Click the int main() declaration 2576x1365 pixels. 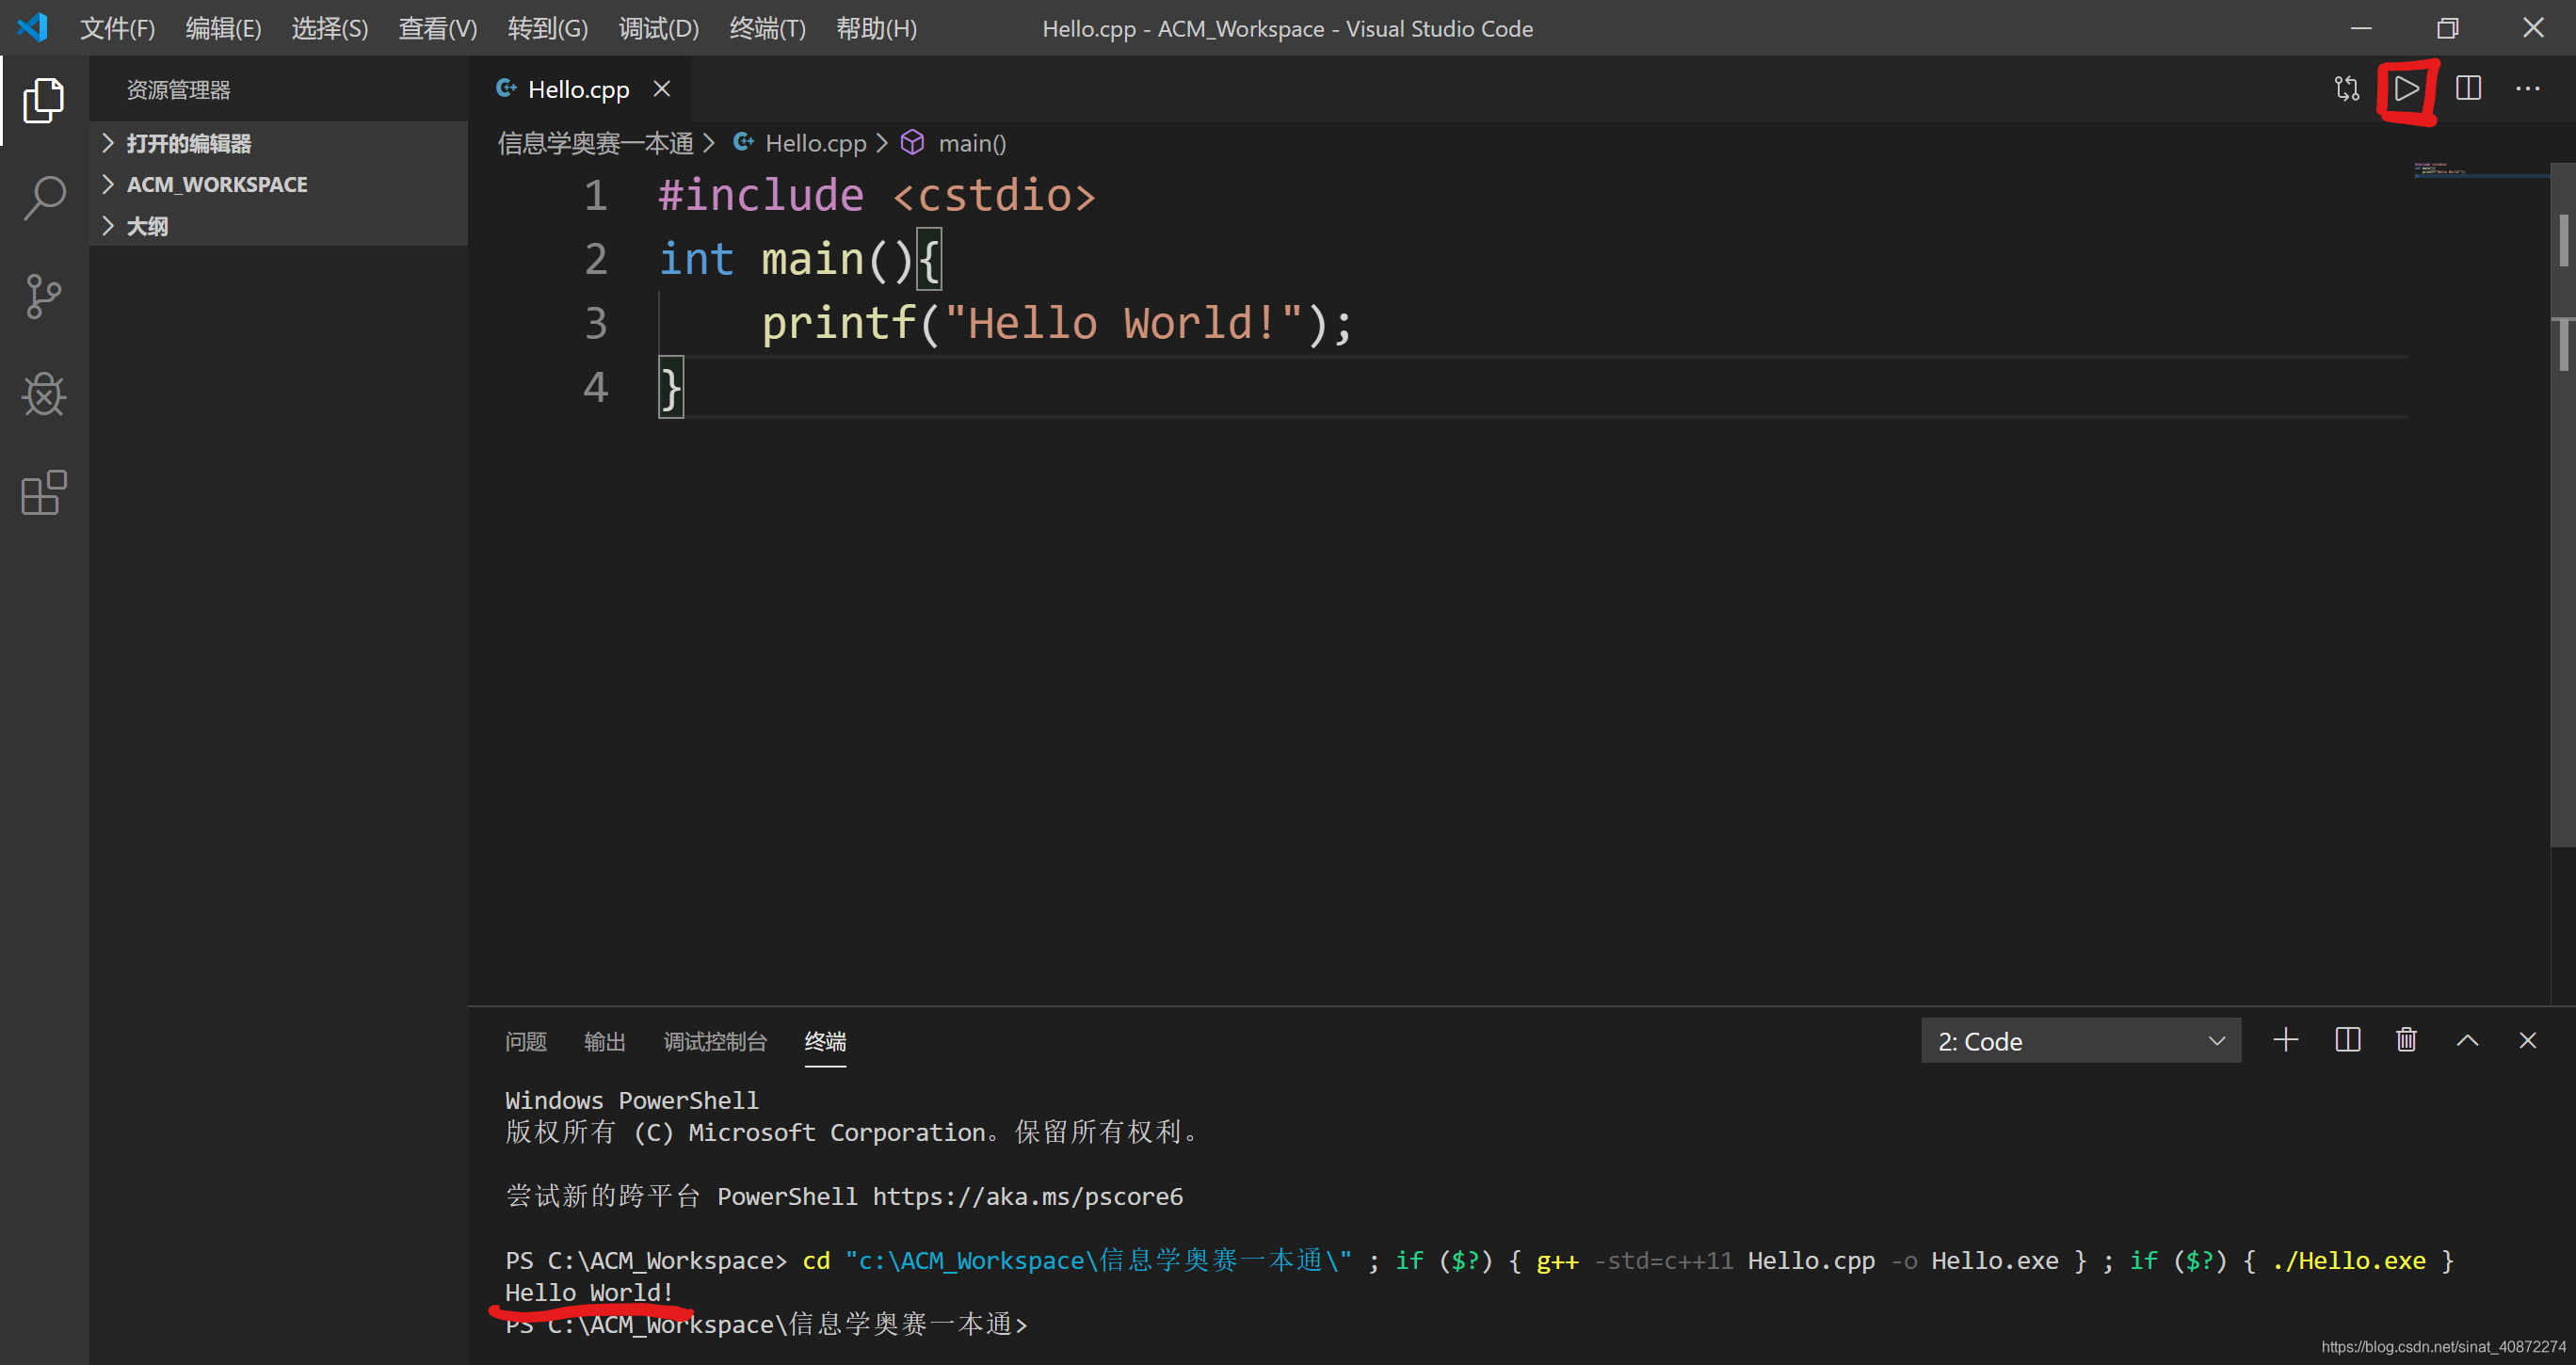[800, 259]
